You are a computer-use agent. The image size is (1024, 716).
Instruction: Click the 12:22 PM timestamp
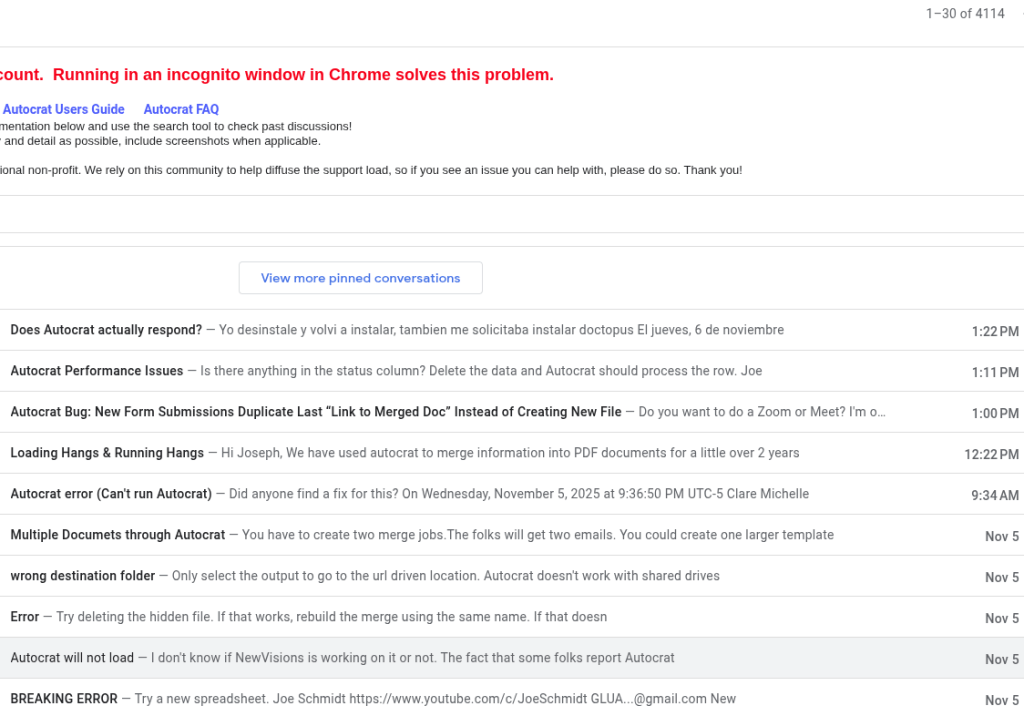991,454
